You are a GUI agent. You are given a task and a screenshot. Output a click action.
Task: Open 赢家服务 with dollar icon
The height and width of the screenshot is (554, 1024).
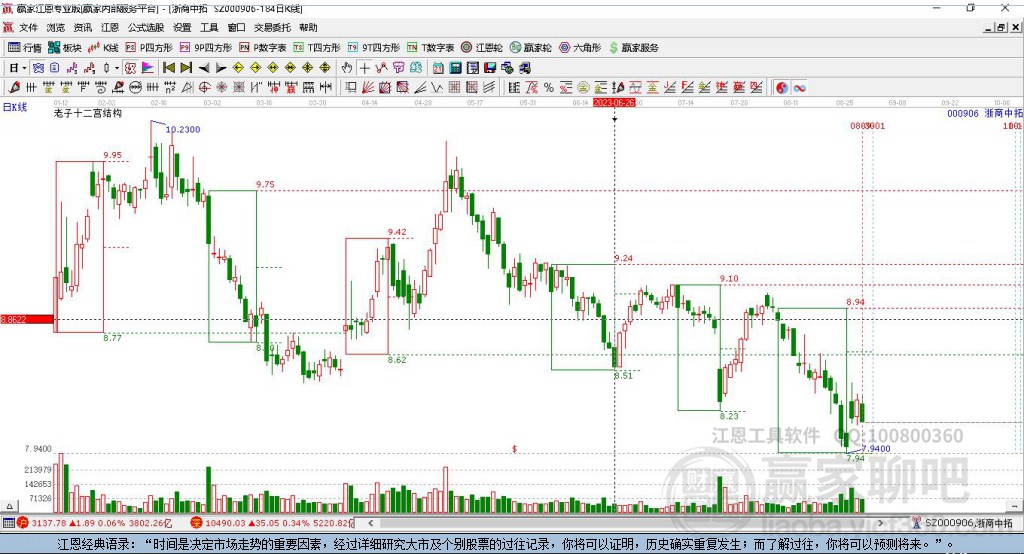point(633,48)
